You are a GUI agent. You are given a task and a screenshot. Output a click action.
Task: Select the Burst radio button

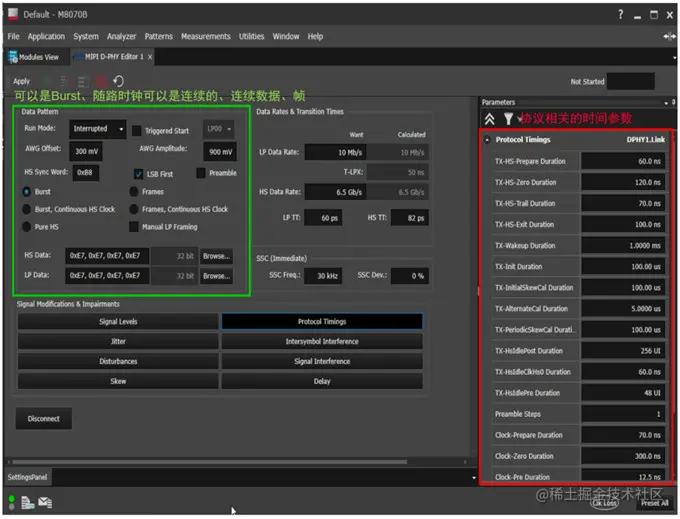tap(27, 192)
